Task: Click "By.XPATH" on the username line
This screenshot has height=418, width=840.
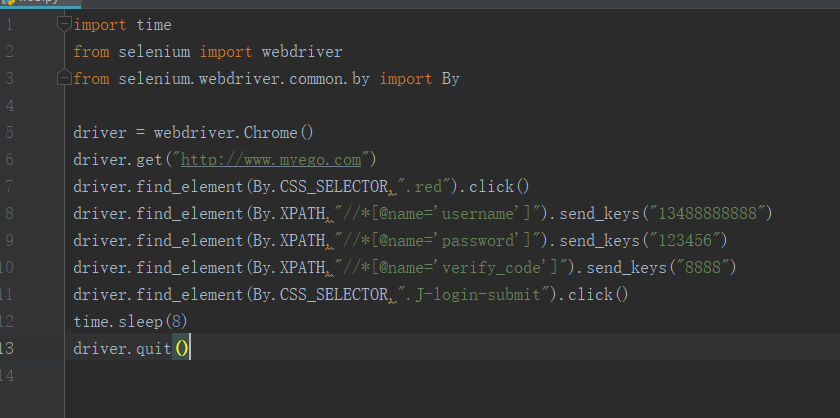Action: (x=289, y=213)
